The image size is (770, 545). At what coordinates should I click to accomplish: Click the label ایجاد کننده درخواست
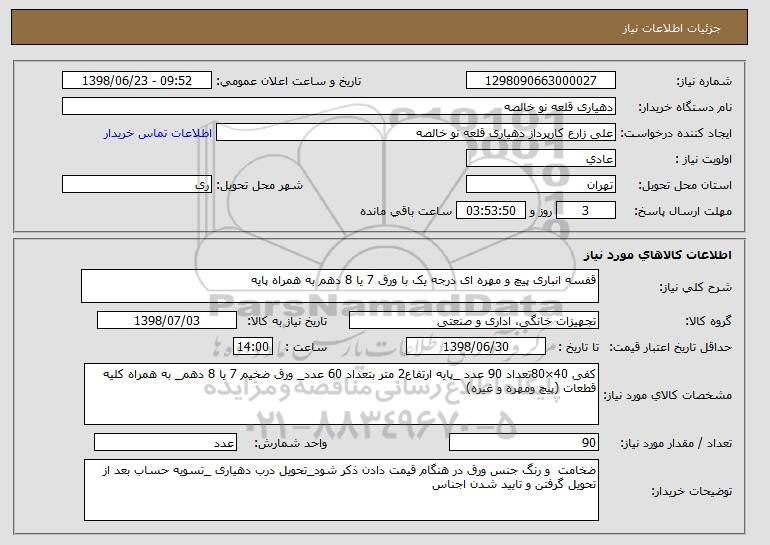(x=676, y=133)
